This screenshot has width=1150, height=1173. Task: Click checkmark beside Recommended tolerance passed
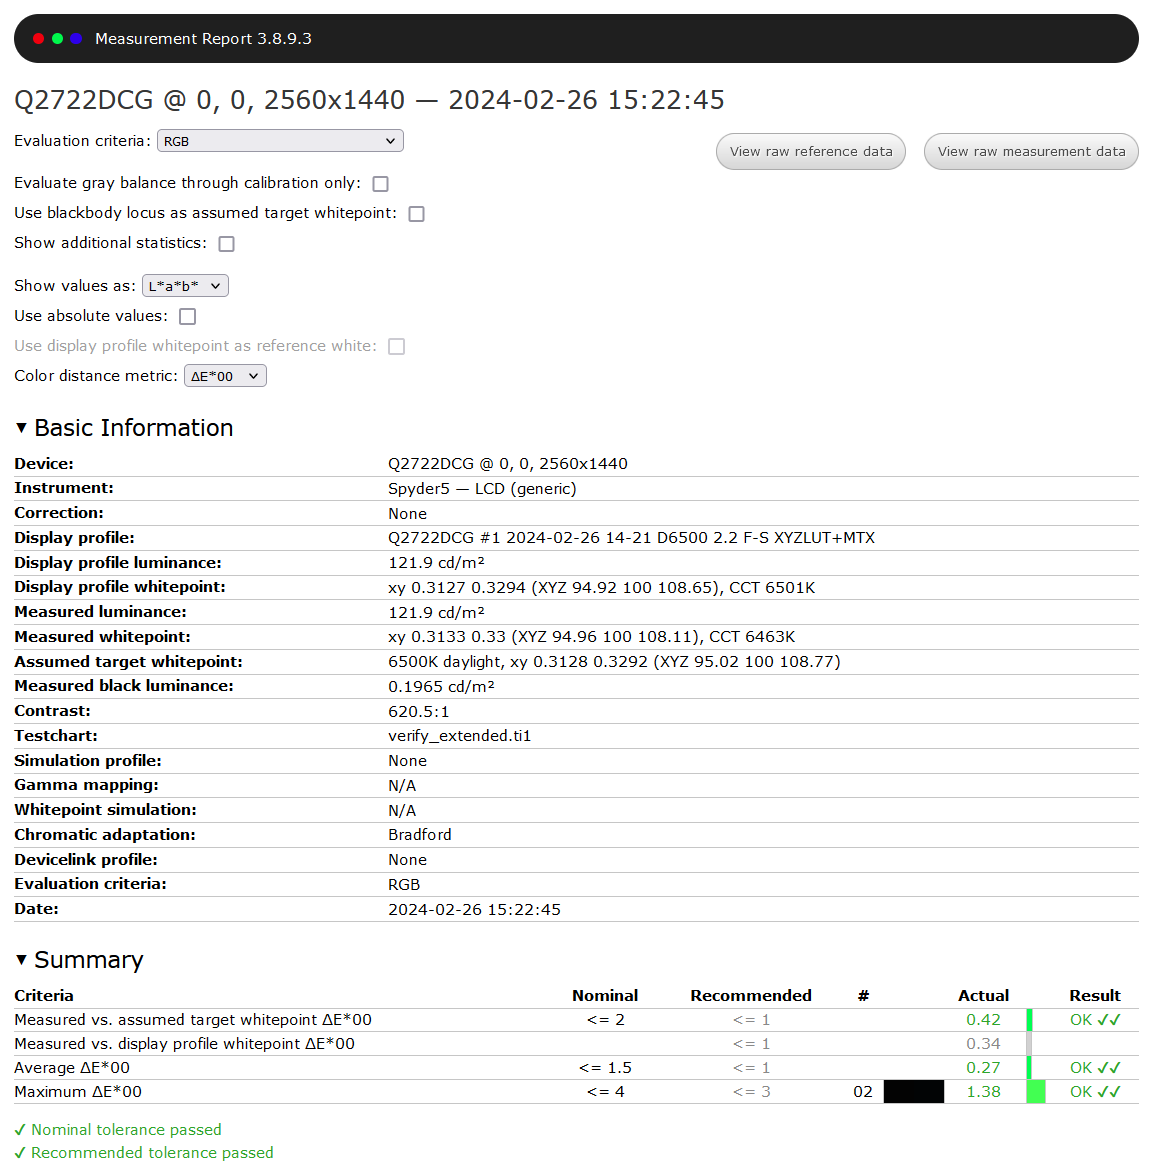click(20, 1153)
